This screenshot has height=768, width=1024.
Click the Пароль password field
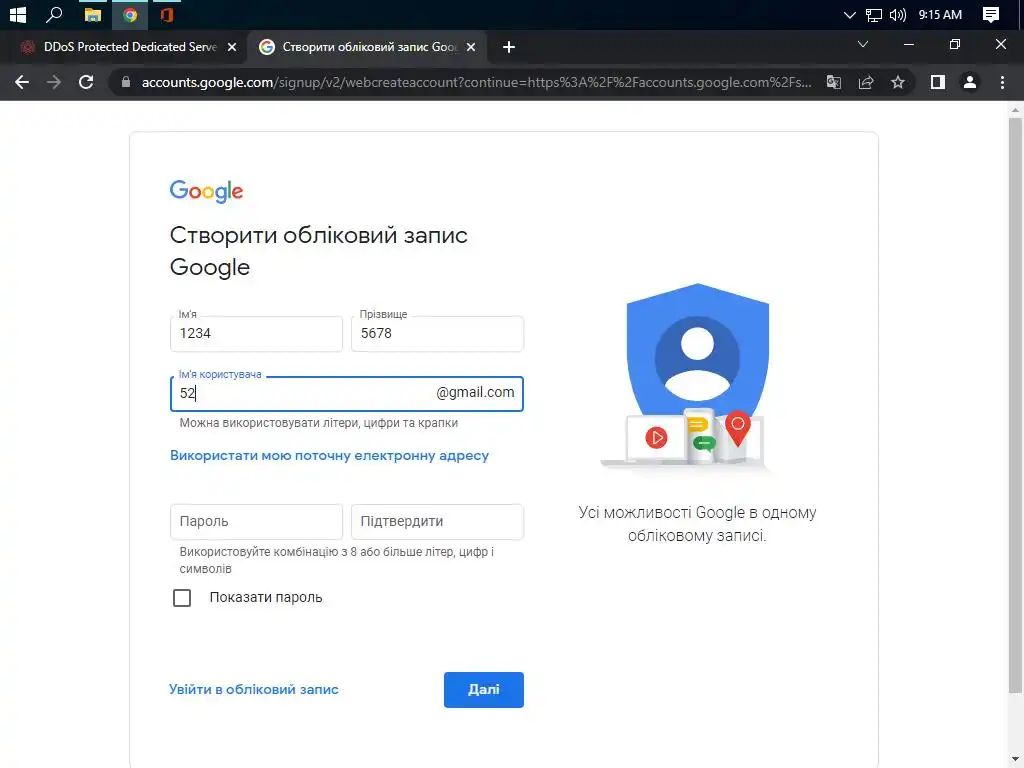(256, 522)
